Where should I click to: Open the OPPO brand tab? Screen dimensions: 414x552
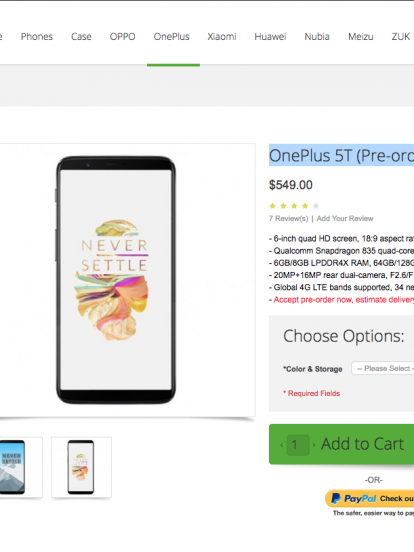coord(123,37)
